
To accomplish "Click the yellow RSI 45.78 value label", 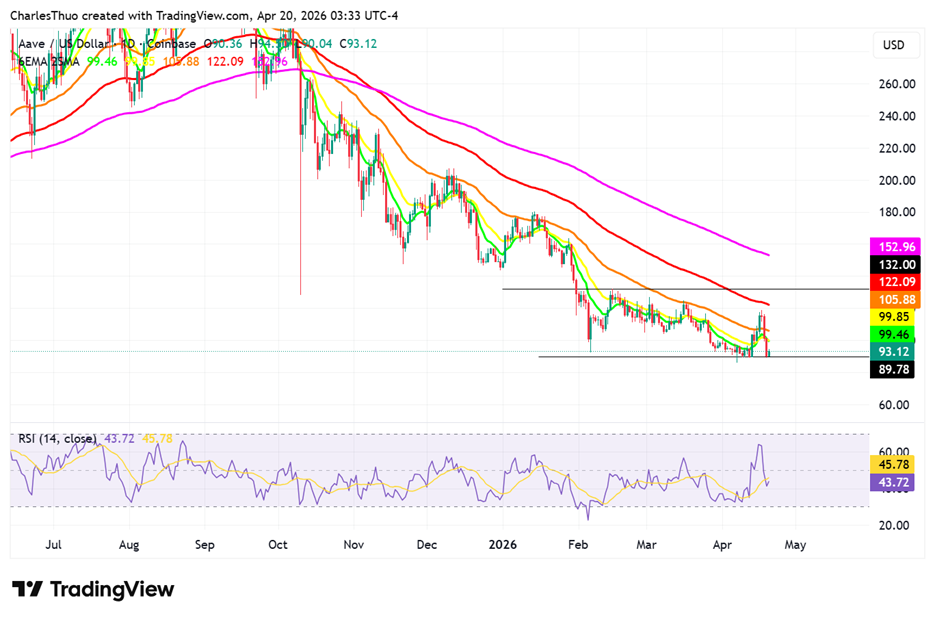I will coord(897,464).
